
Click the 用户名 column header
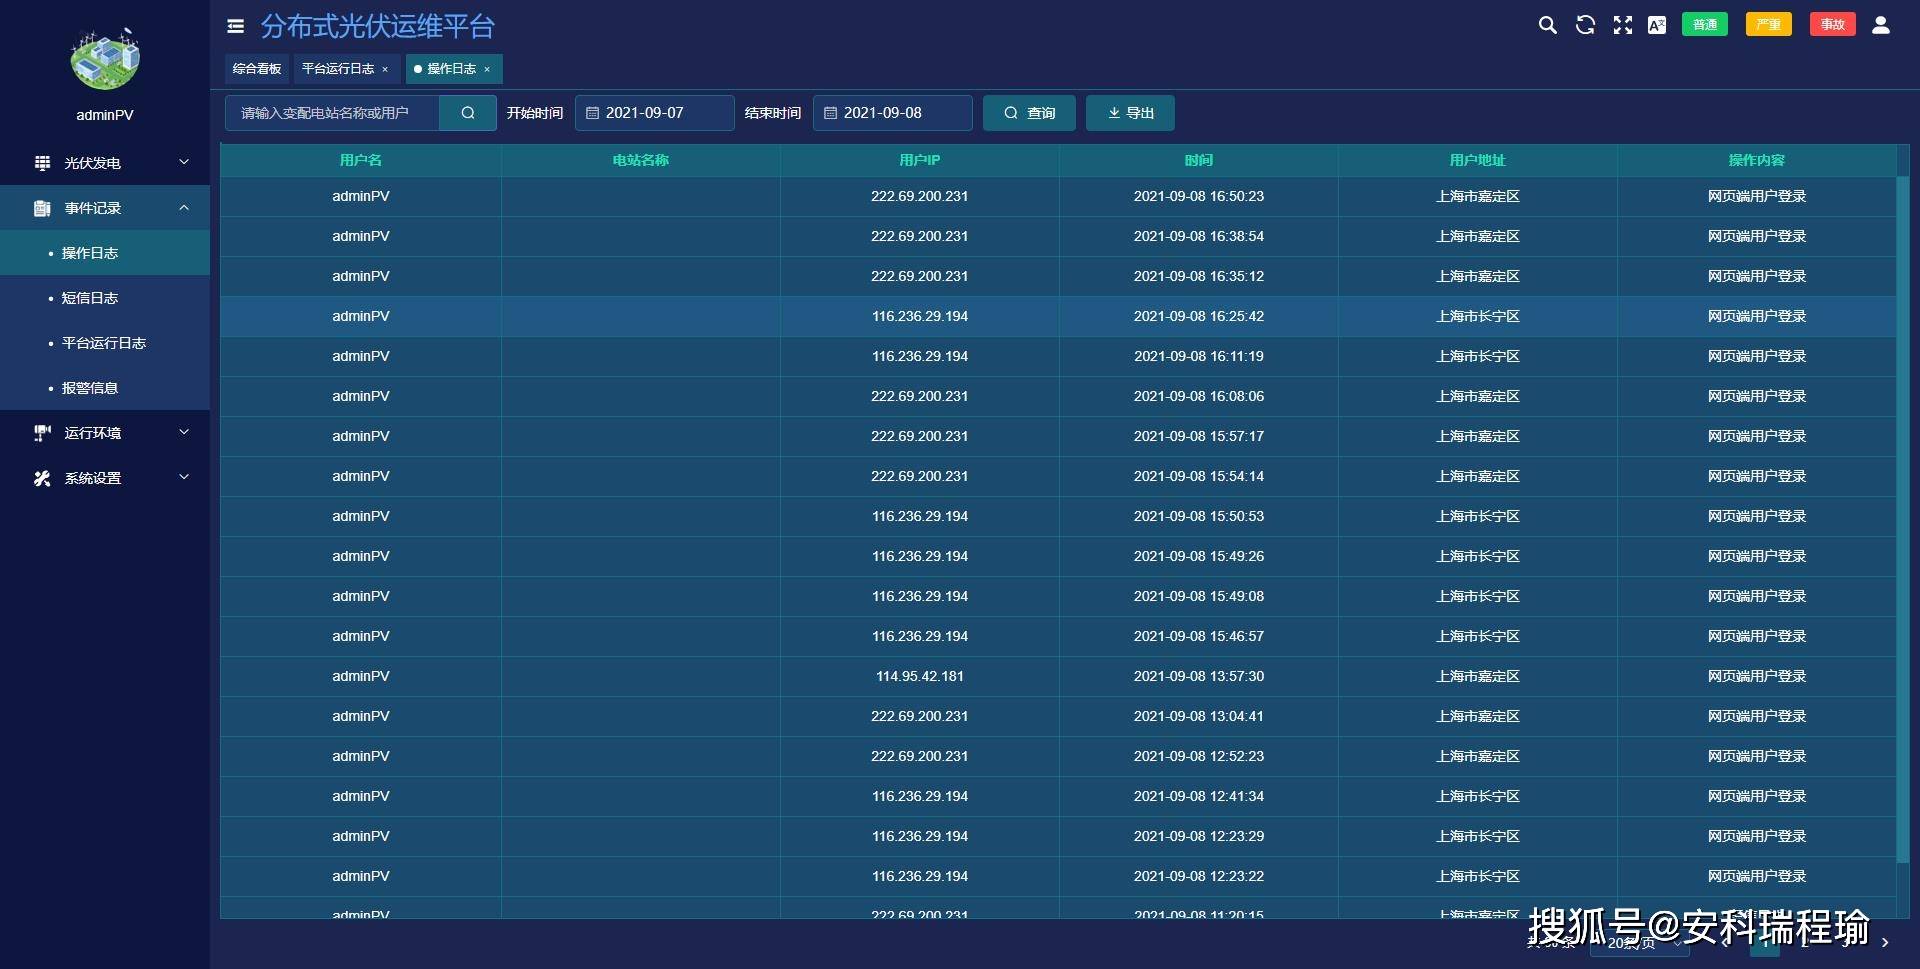point(360,160)
